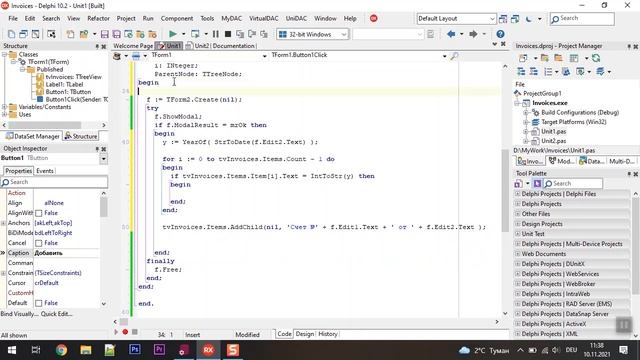
Task: Open the Default Layout dropdown
Action: [x=492, y=19]
